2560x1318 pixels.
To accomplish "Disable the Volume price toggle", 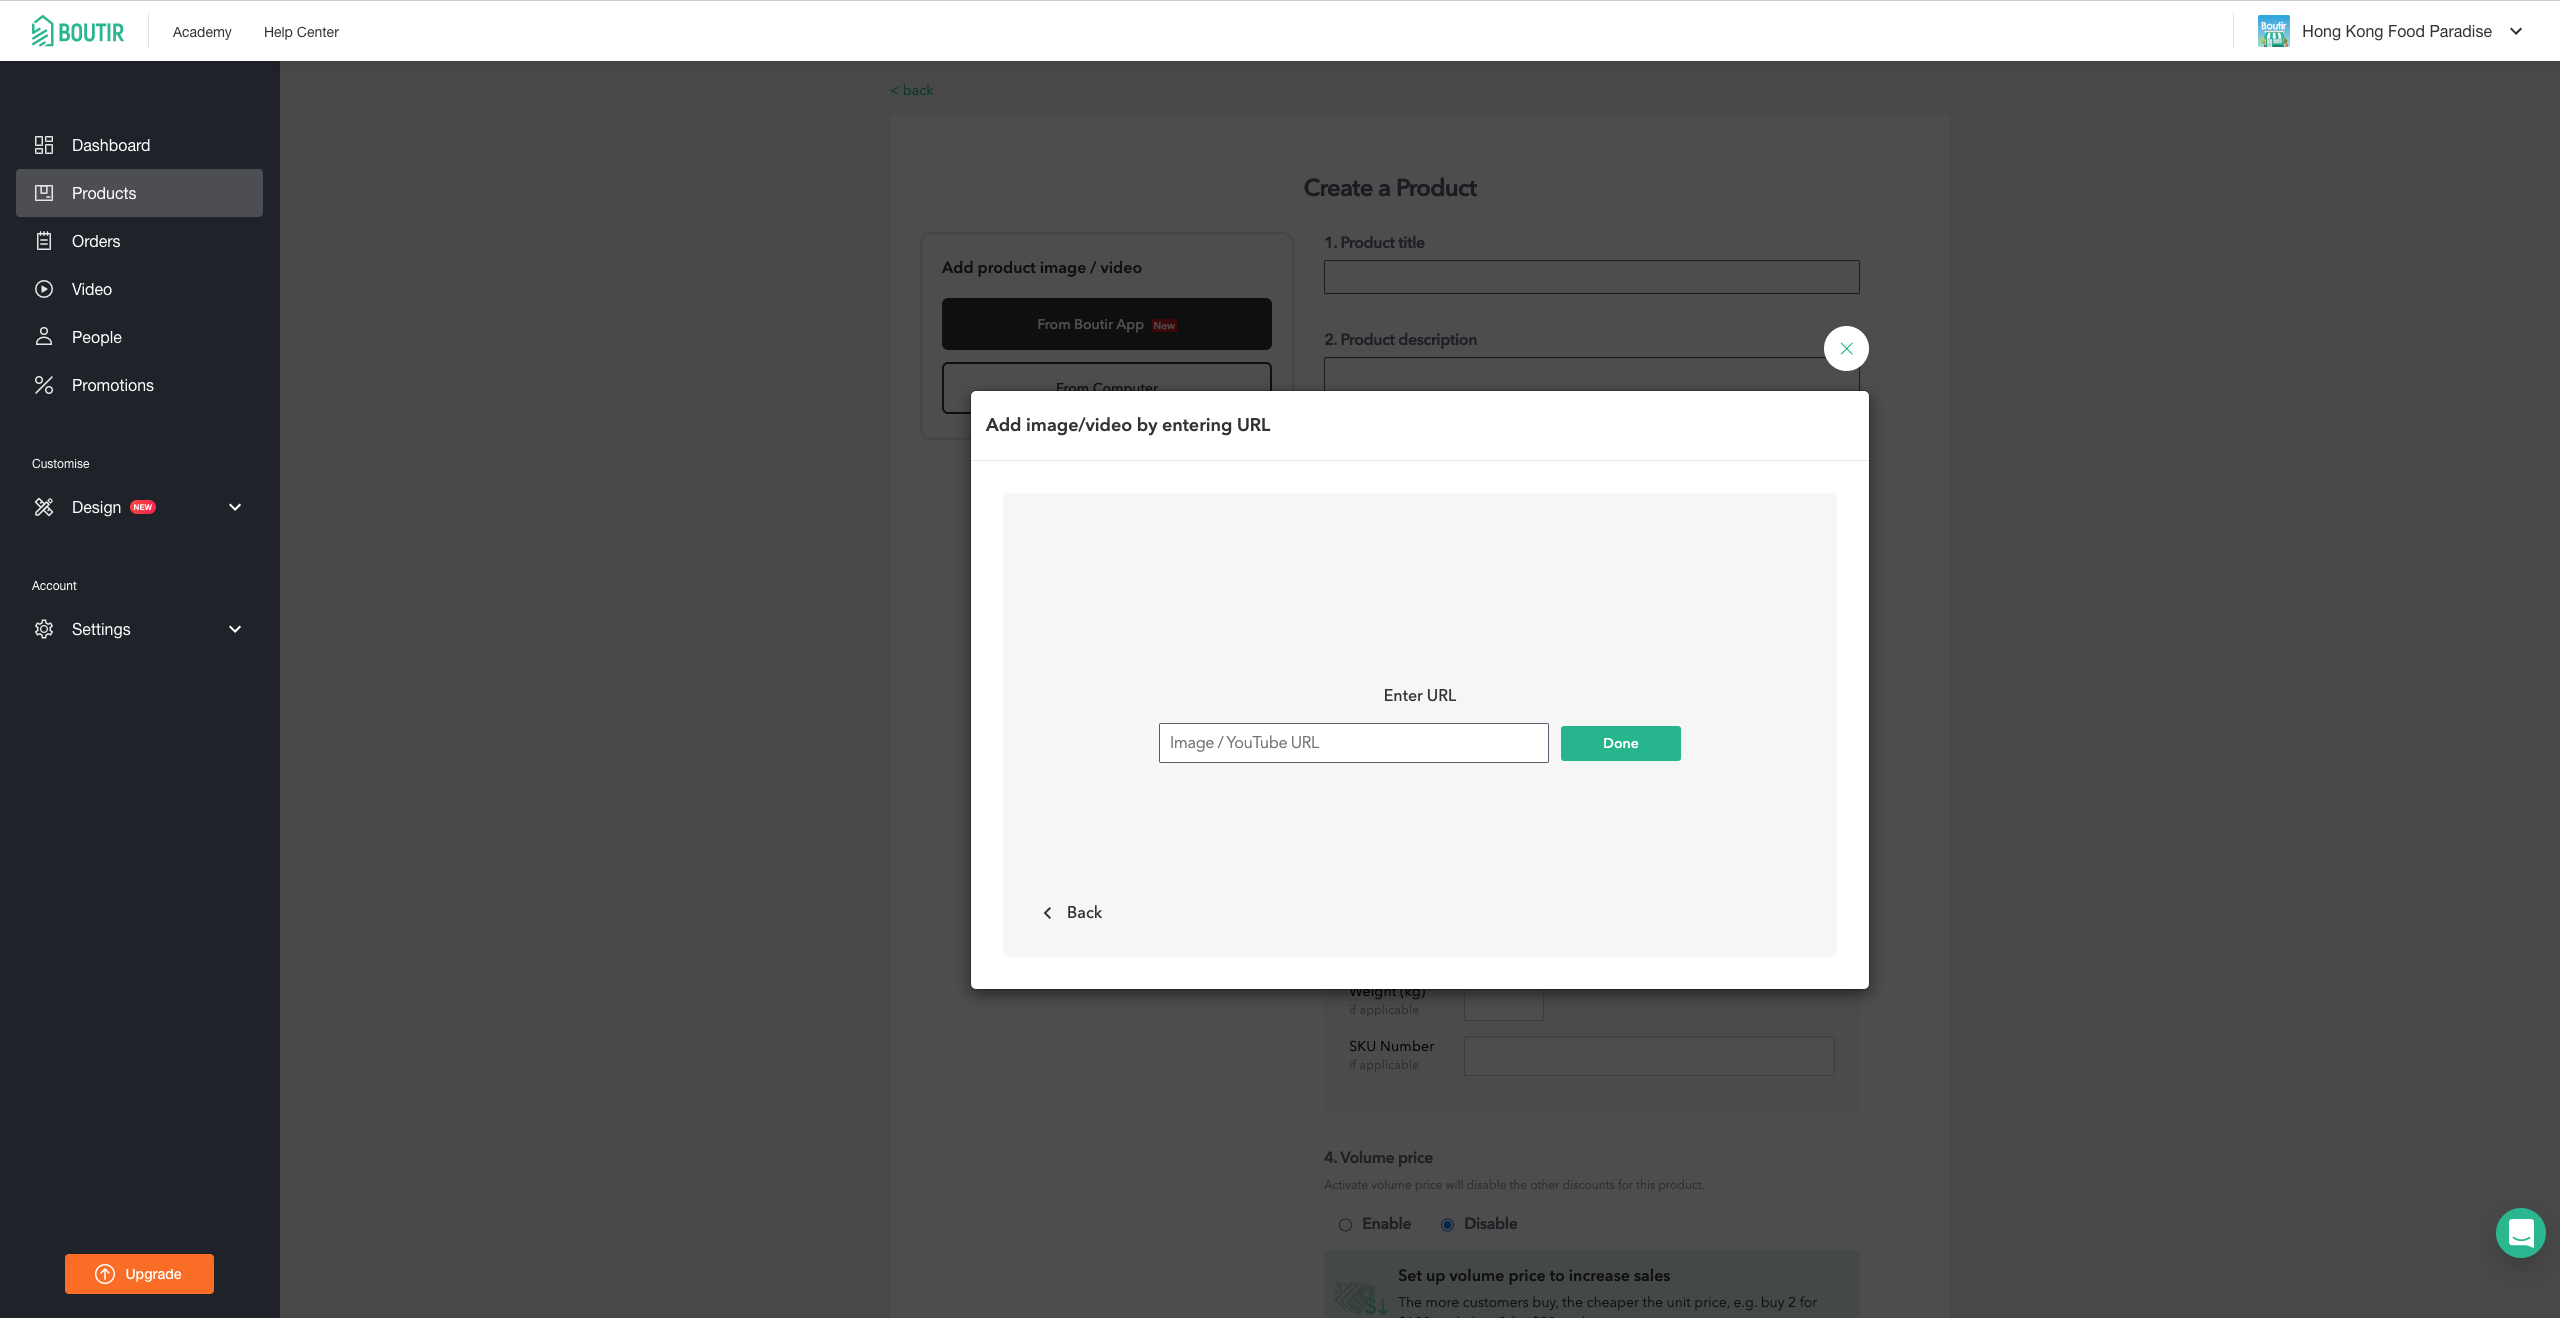I will (x=1447, y=1222).
